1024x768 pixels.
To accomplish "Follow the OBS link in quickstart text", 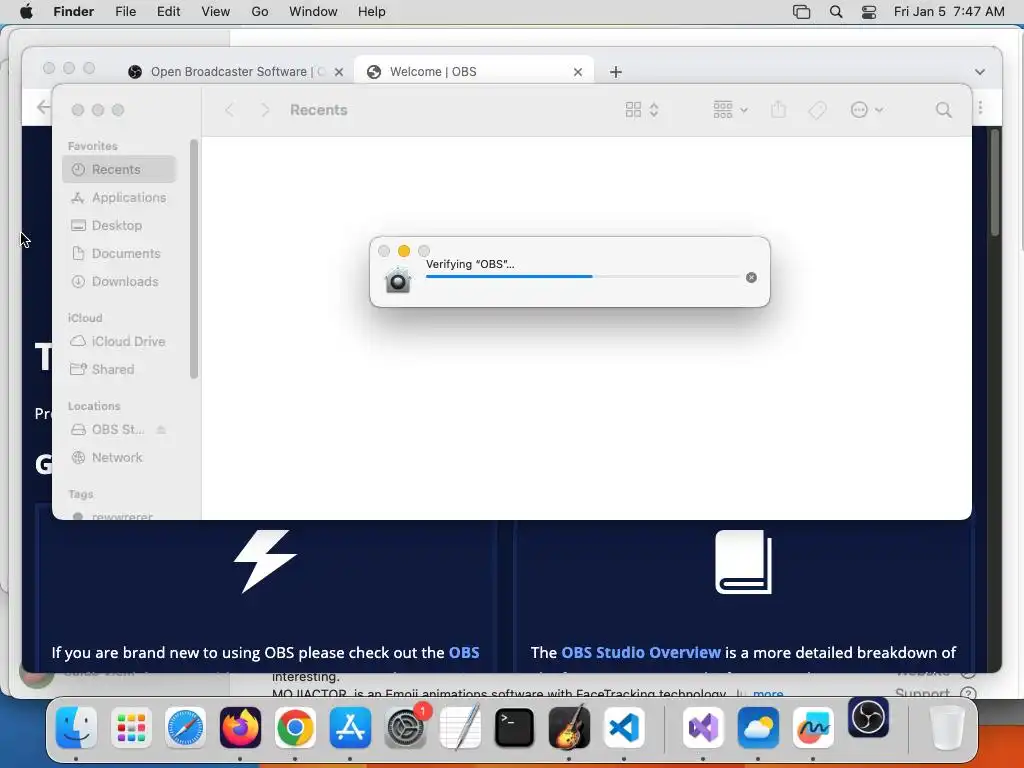I will pyautogui.click(x=464, y=652).
